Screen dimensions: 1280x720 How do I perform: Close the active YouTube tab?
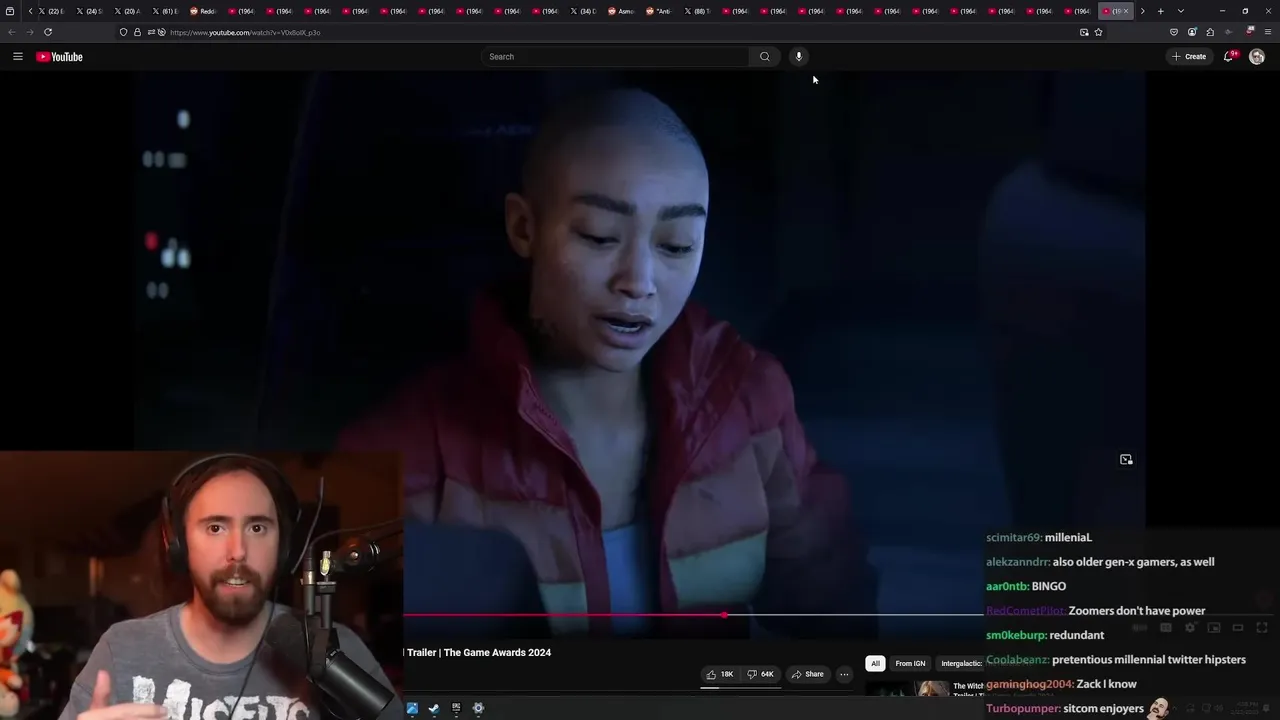[1126, 11]
